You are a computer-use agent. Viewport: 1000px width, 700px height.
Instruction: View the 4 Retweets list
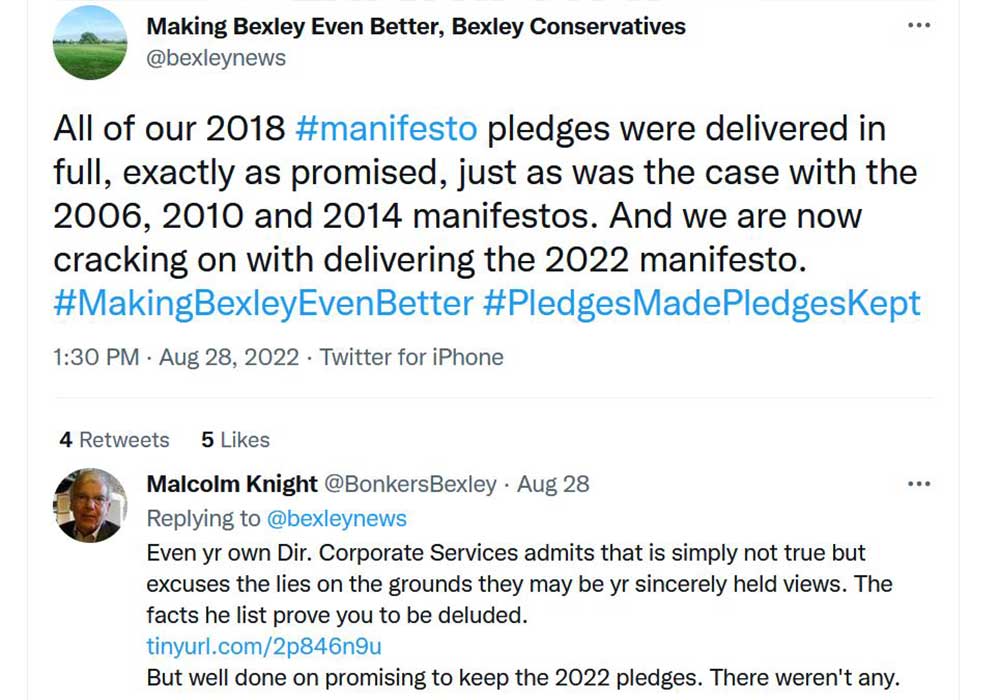[x=114, y=440]
